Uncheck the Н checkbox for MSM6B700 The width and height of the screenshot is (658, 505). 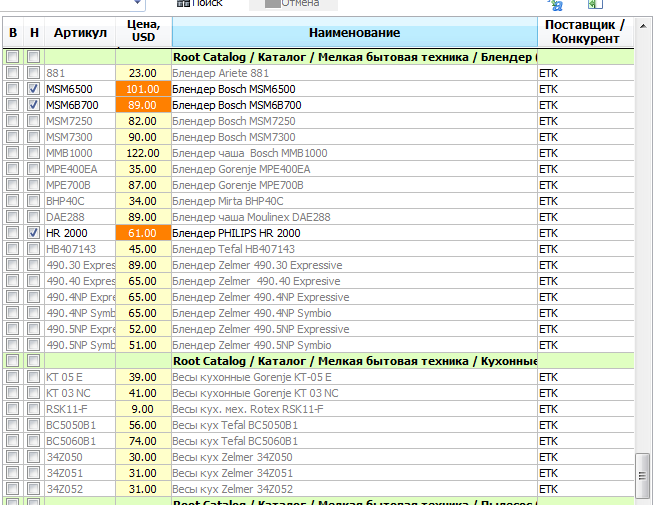pos(34,105)
